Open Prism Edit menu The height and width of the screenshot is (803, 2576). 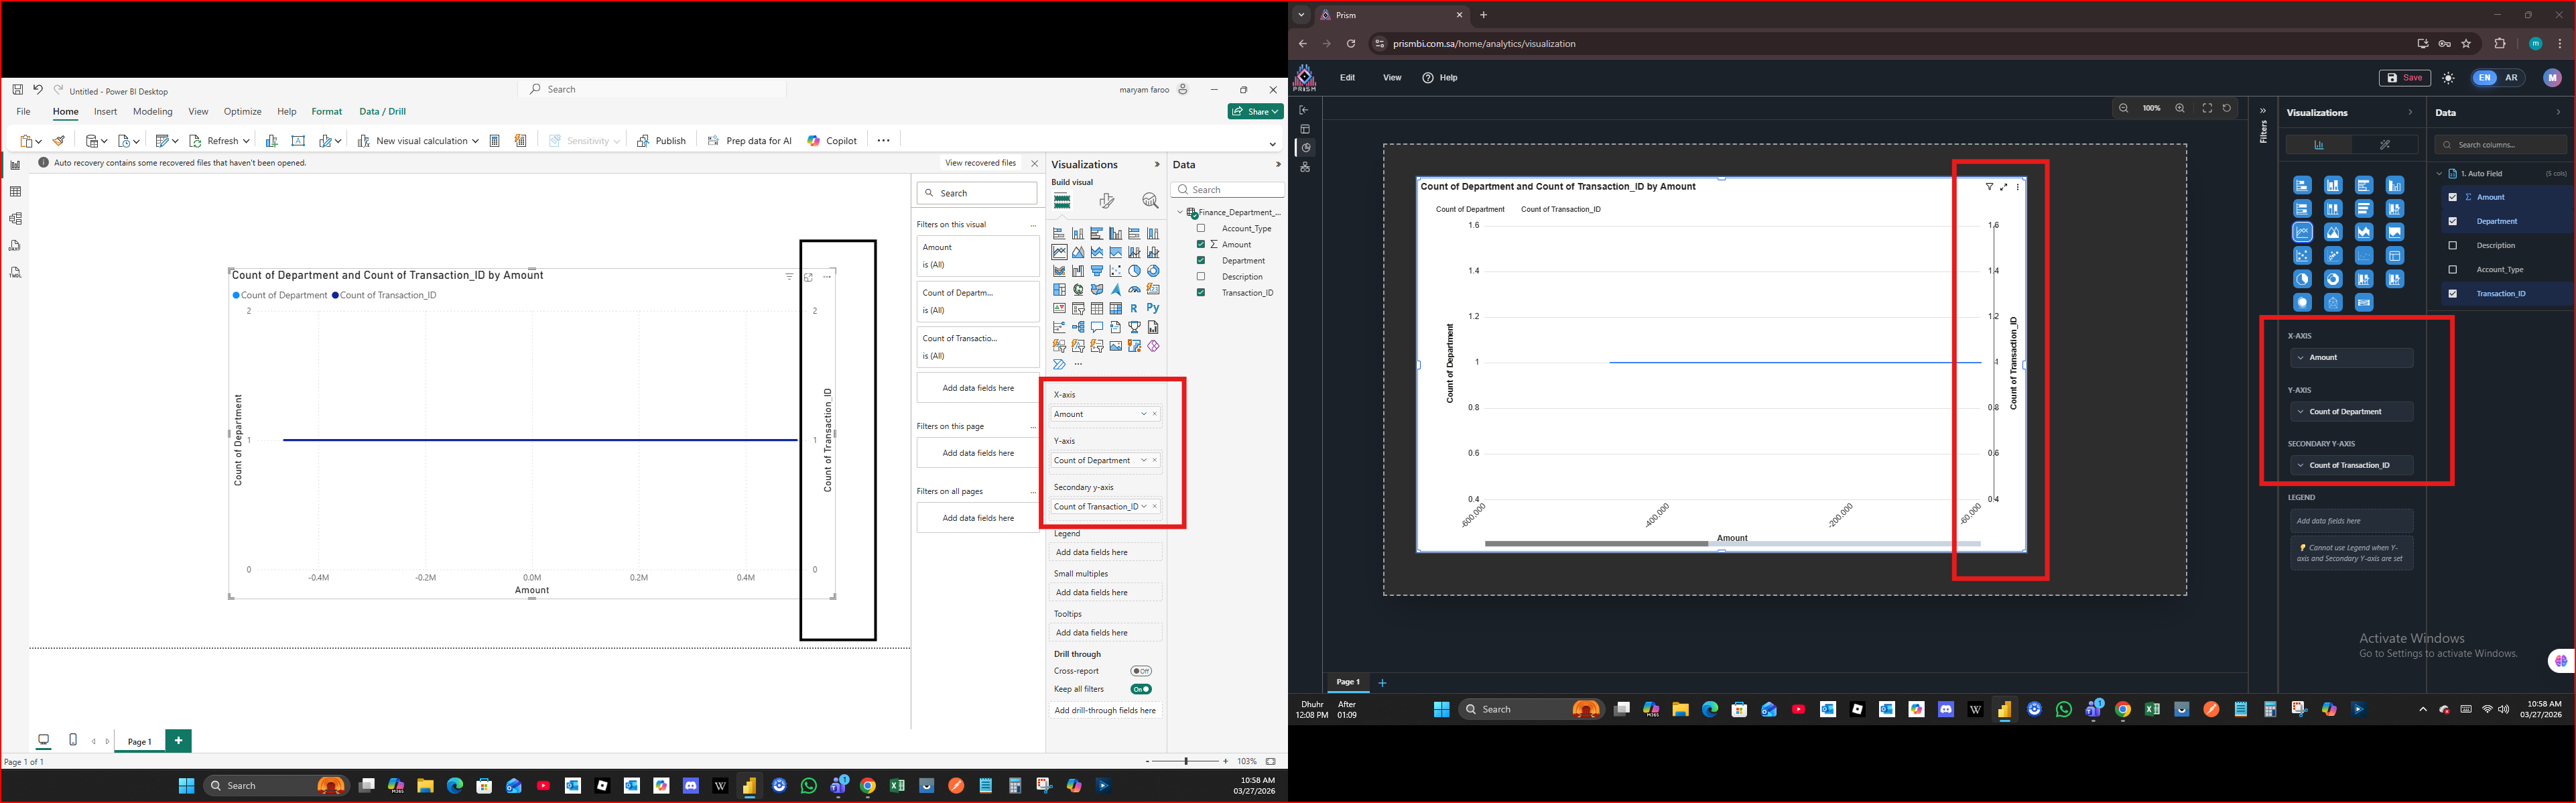[x=1347, y=78]
